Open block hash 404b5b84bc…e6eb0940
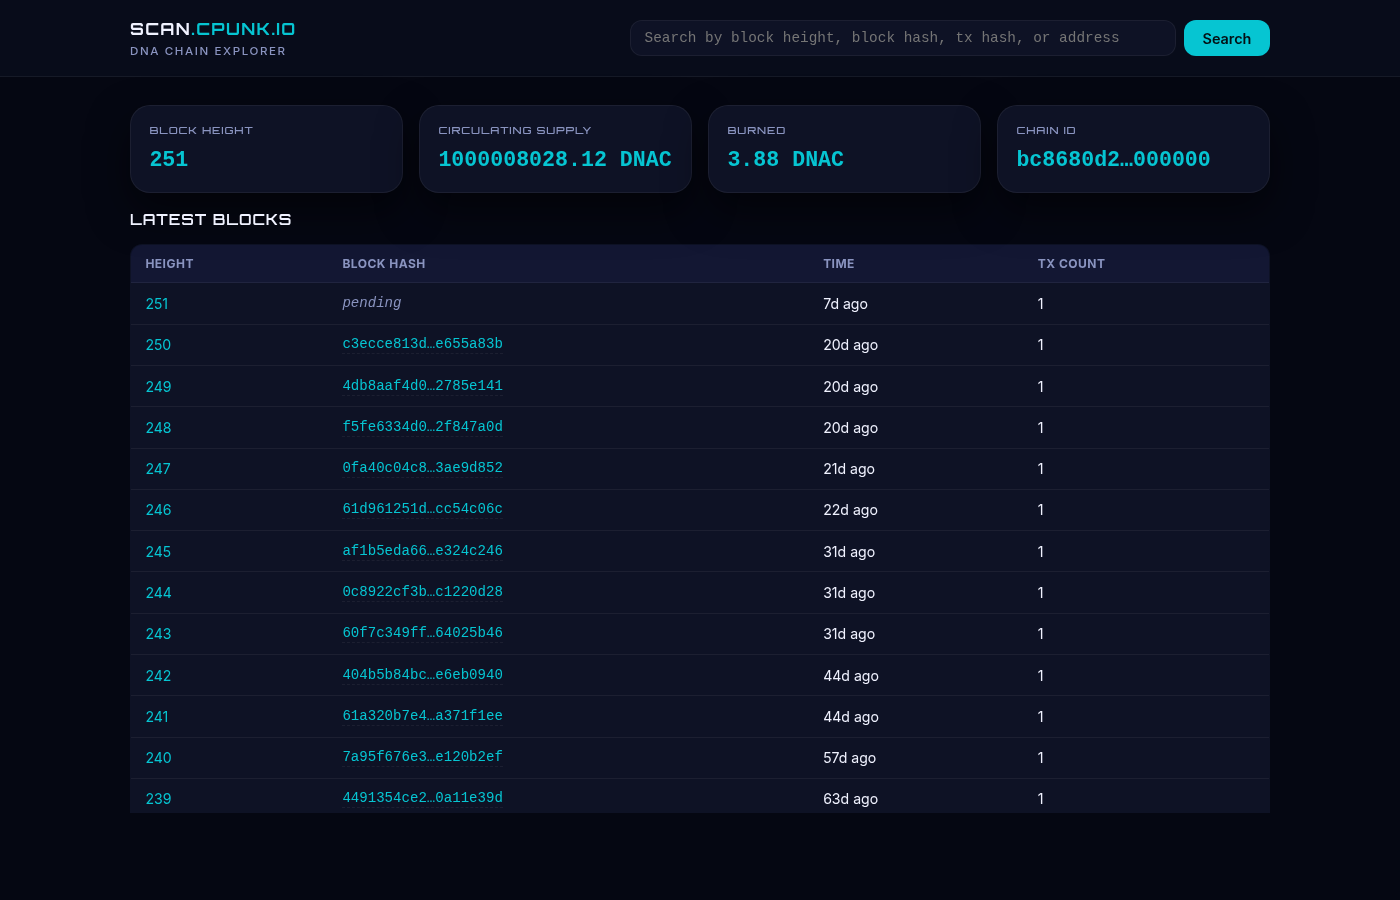1400x900 pixels. click(x=422, y=675)
